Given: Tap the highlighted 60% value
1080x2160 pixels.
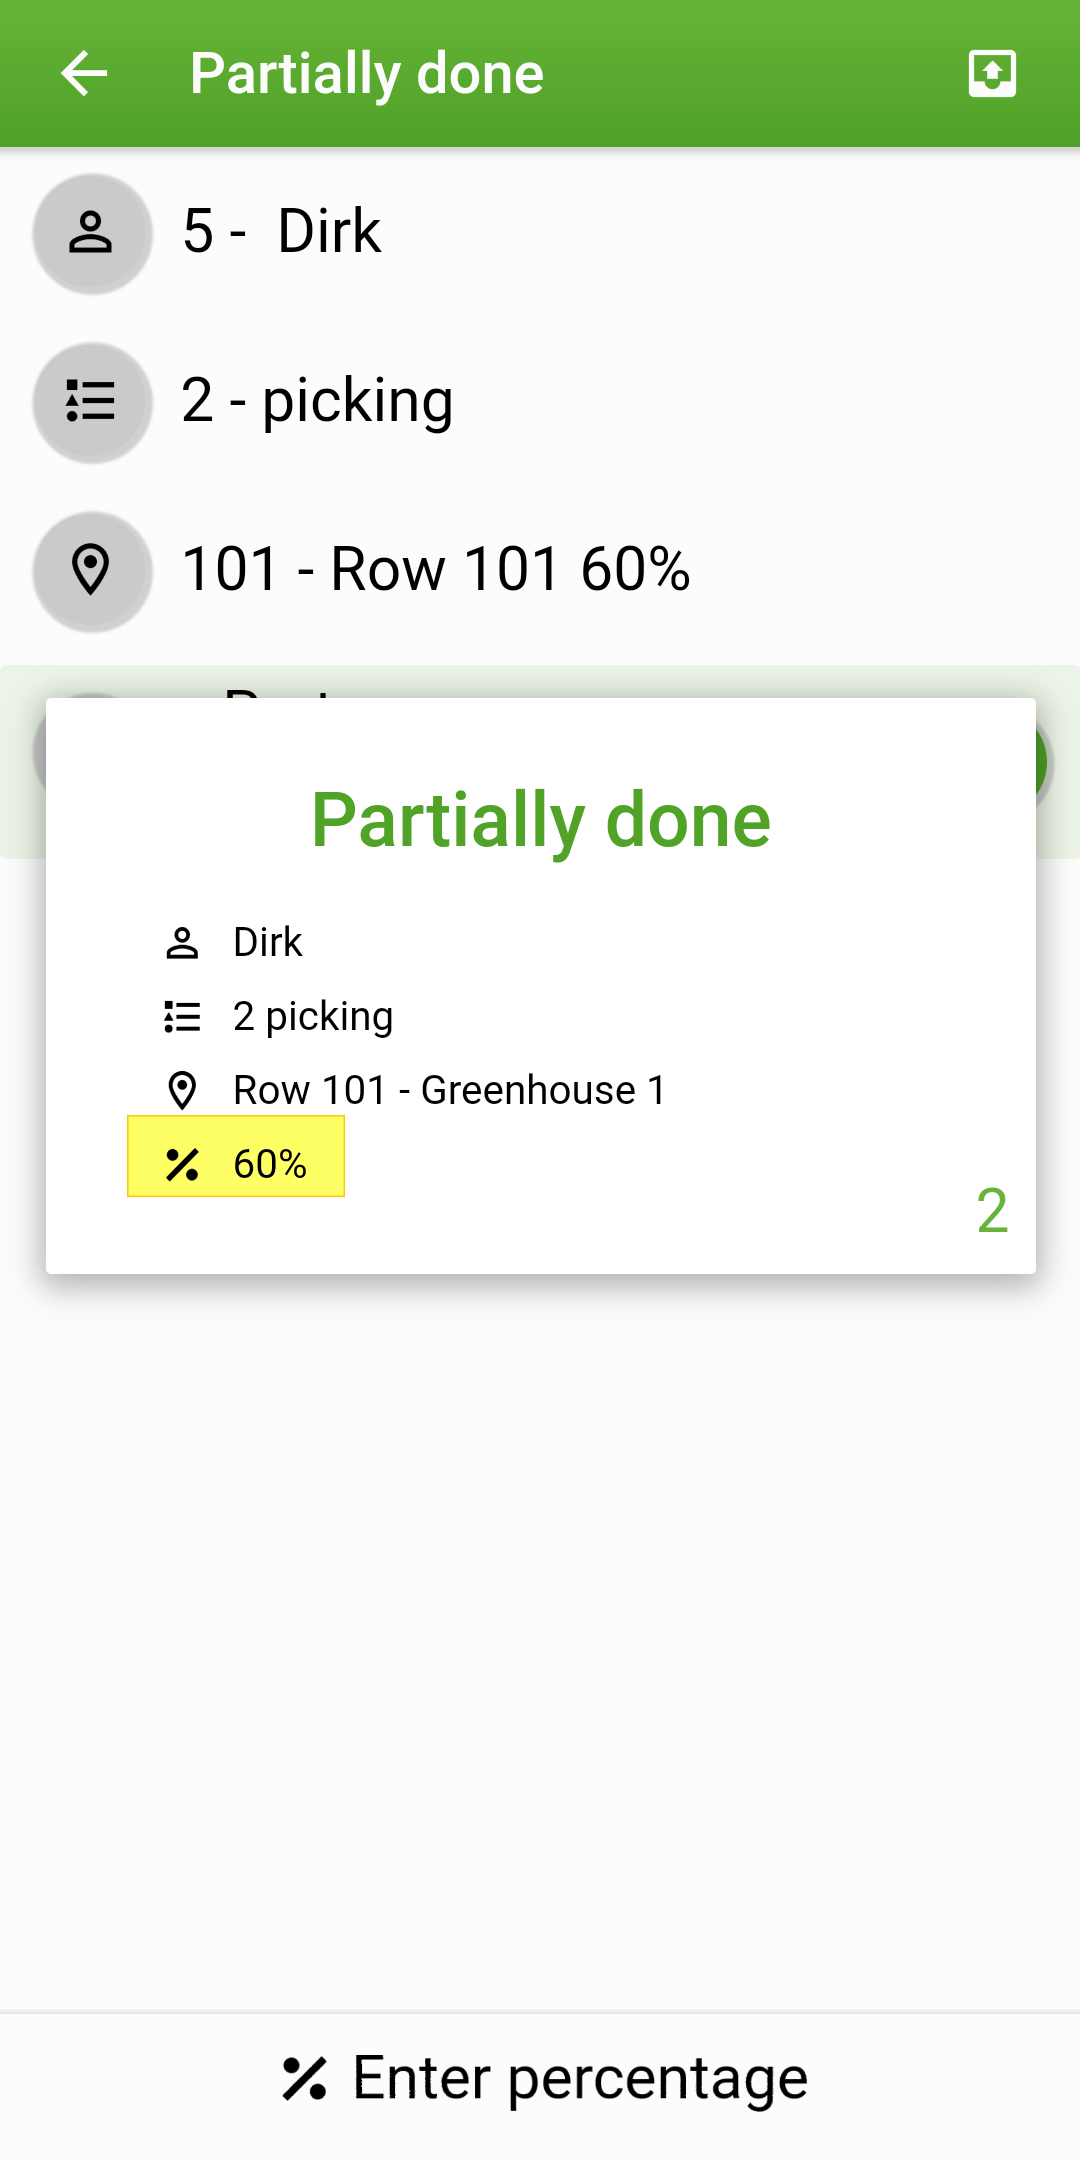Looking at the screenshot, I should click(270, 1164).
